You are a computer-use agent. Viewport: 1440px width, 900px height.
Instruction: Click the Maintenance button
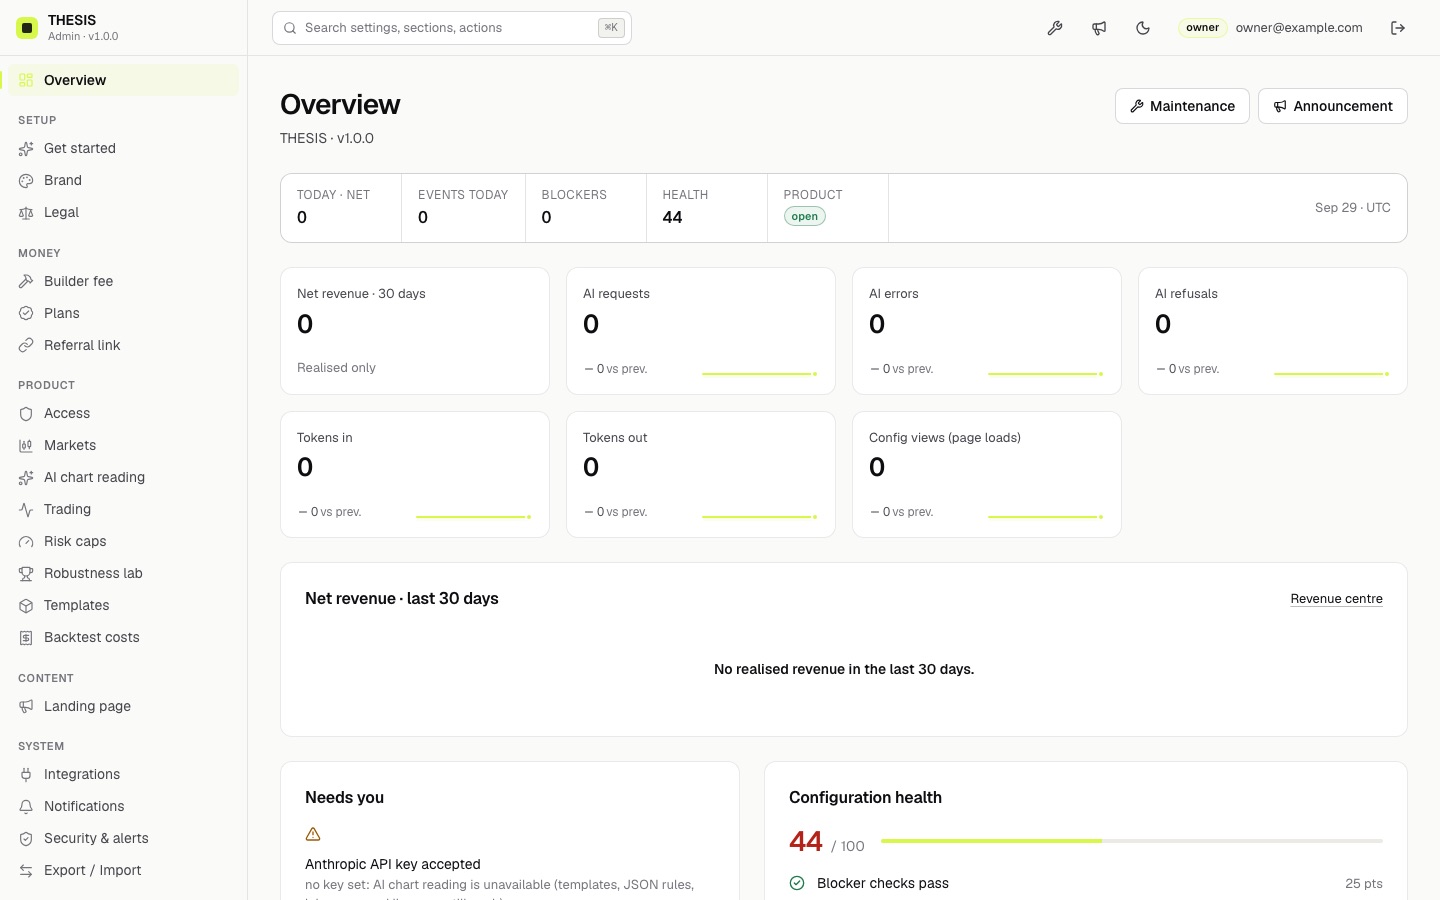point(1182,106)
